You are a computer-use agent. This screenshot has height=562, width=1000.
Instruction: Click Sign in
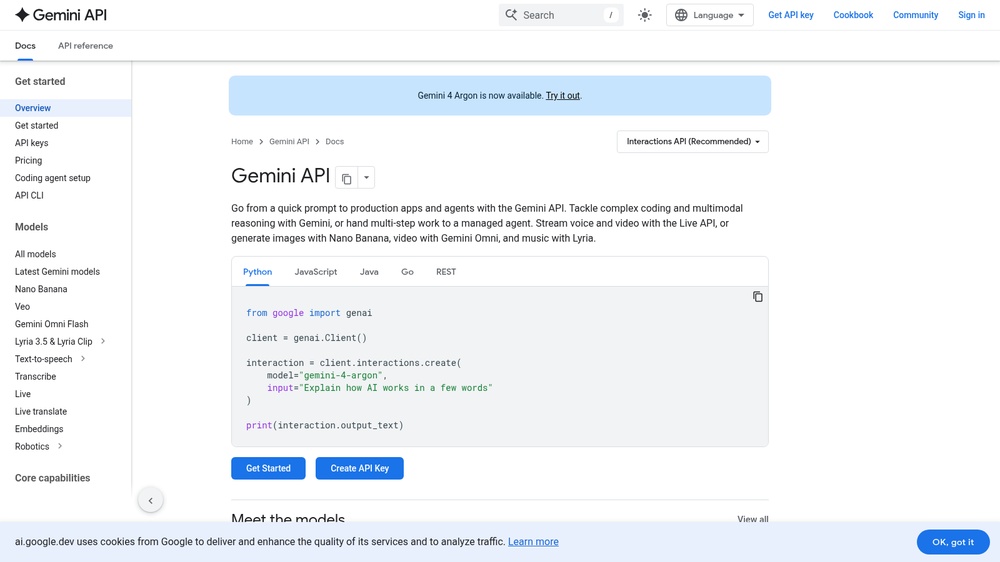pos(971,15)
